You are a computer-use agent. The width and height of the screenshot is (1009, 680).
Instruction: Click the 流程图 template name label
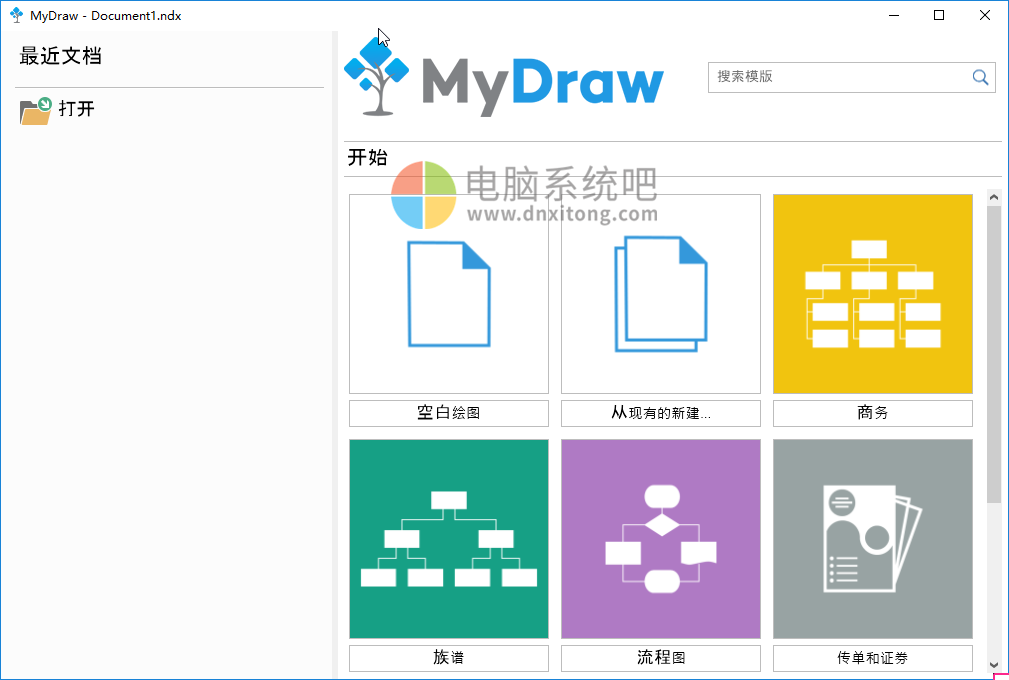pos(660,658)
